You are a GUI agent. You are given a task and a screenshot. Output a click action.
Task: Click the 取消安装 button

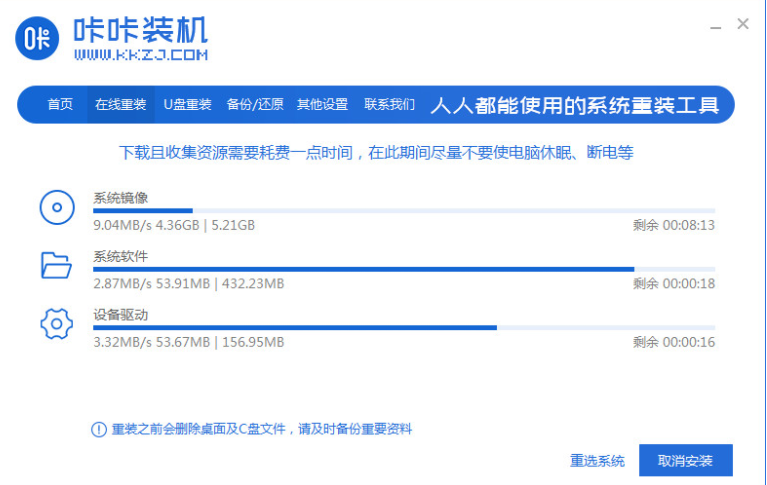(x=685, y=461)
